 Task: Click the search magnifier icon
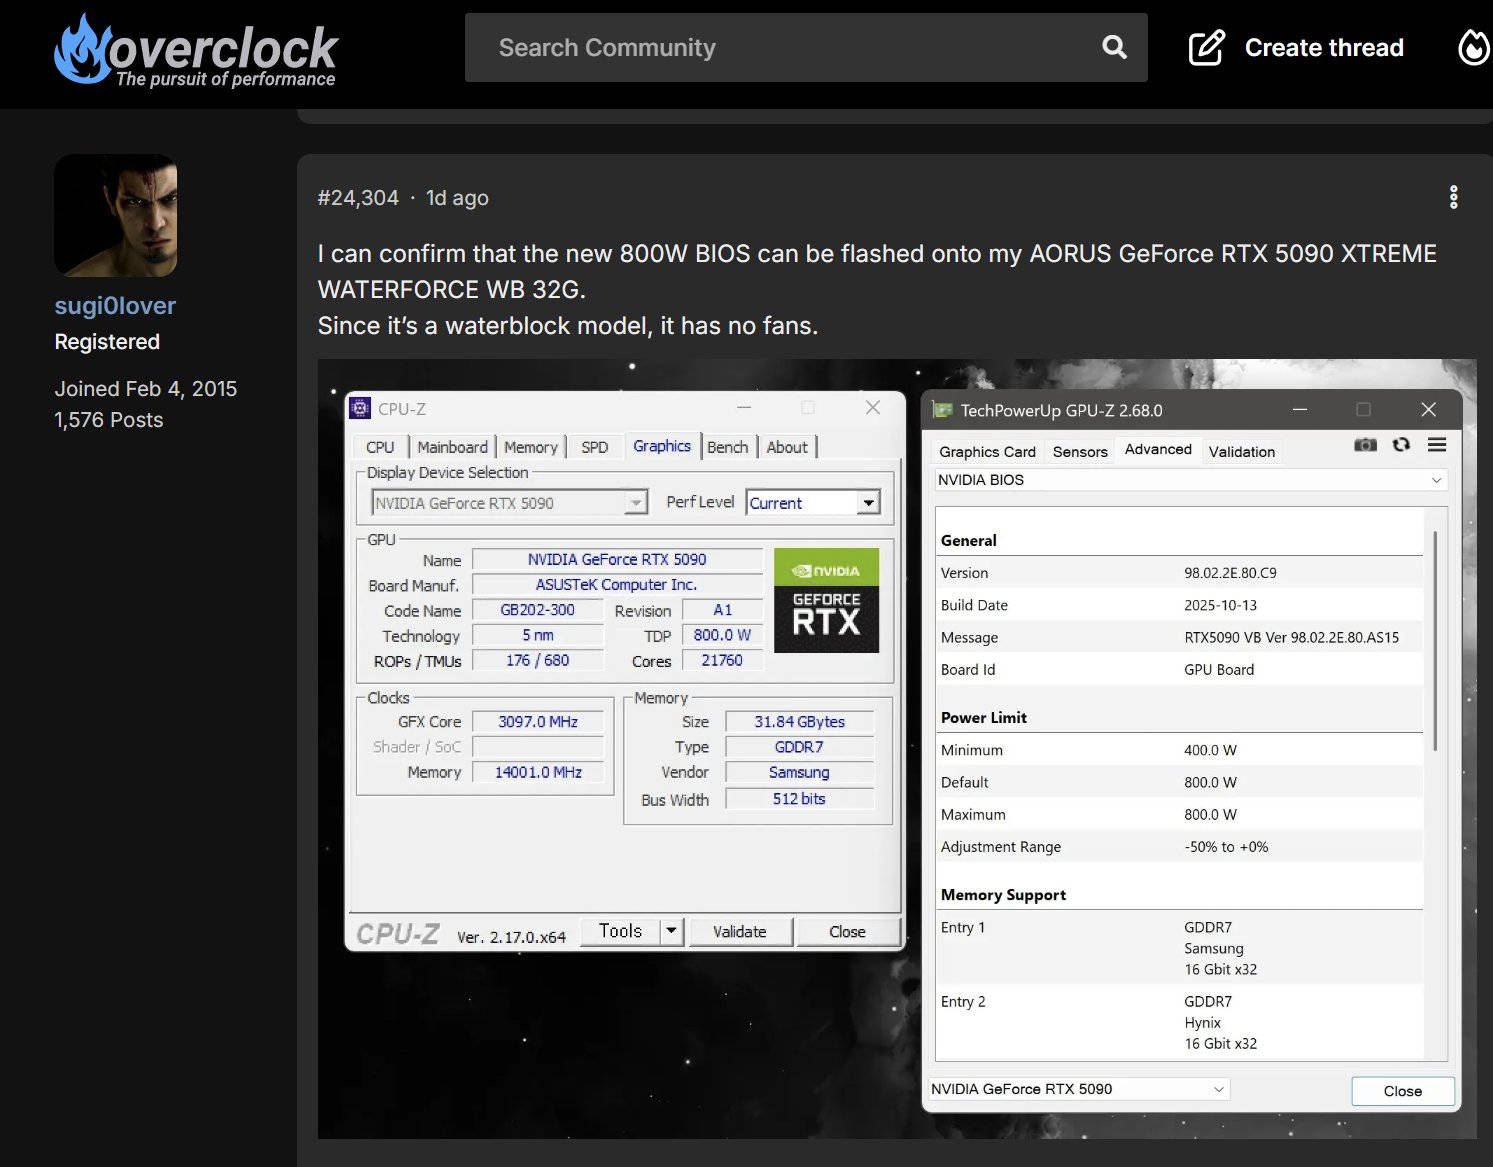[x=1113, y=47]
